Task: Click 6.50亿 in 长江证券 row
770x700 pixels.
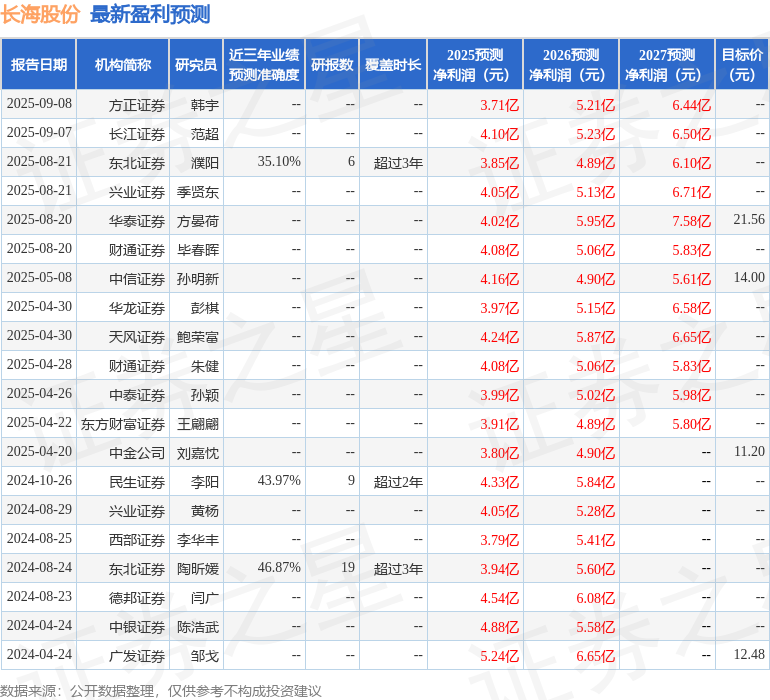Action: click(x=691, y=134)
